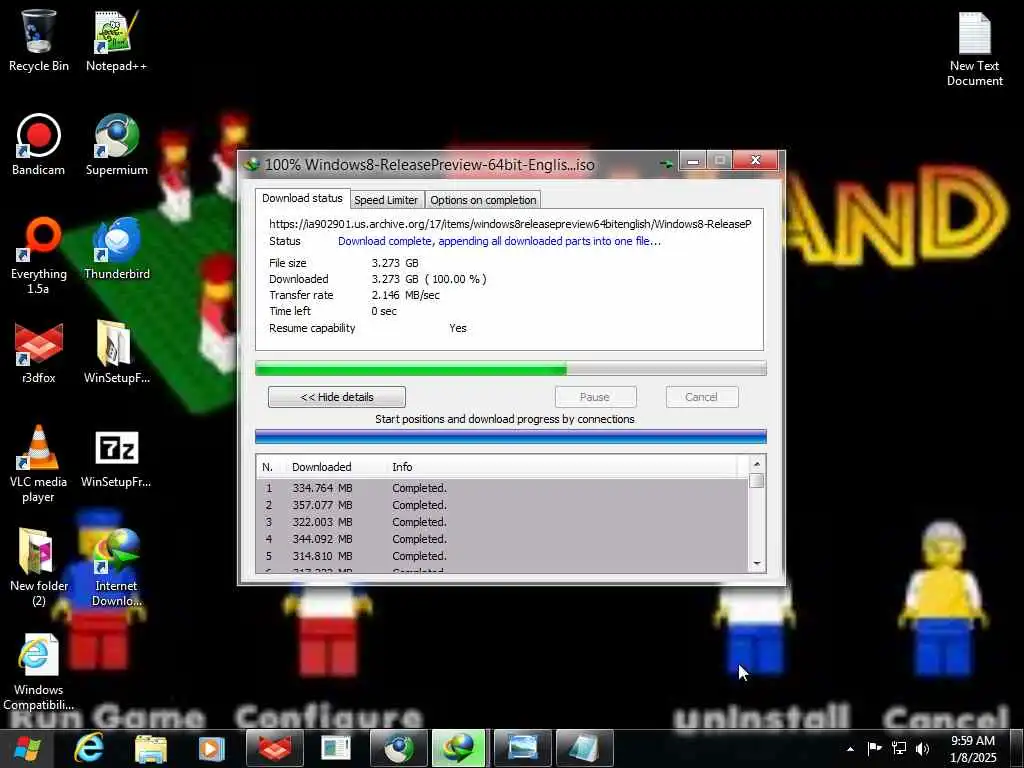Viewport: 1024px width, 768px height.
Task: Open File Explorer from the taskbar
Action: pos(150,748)
